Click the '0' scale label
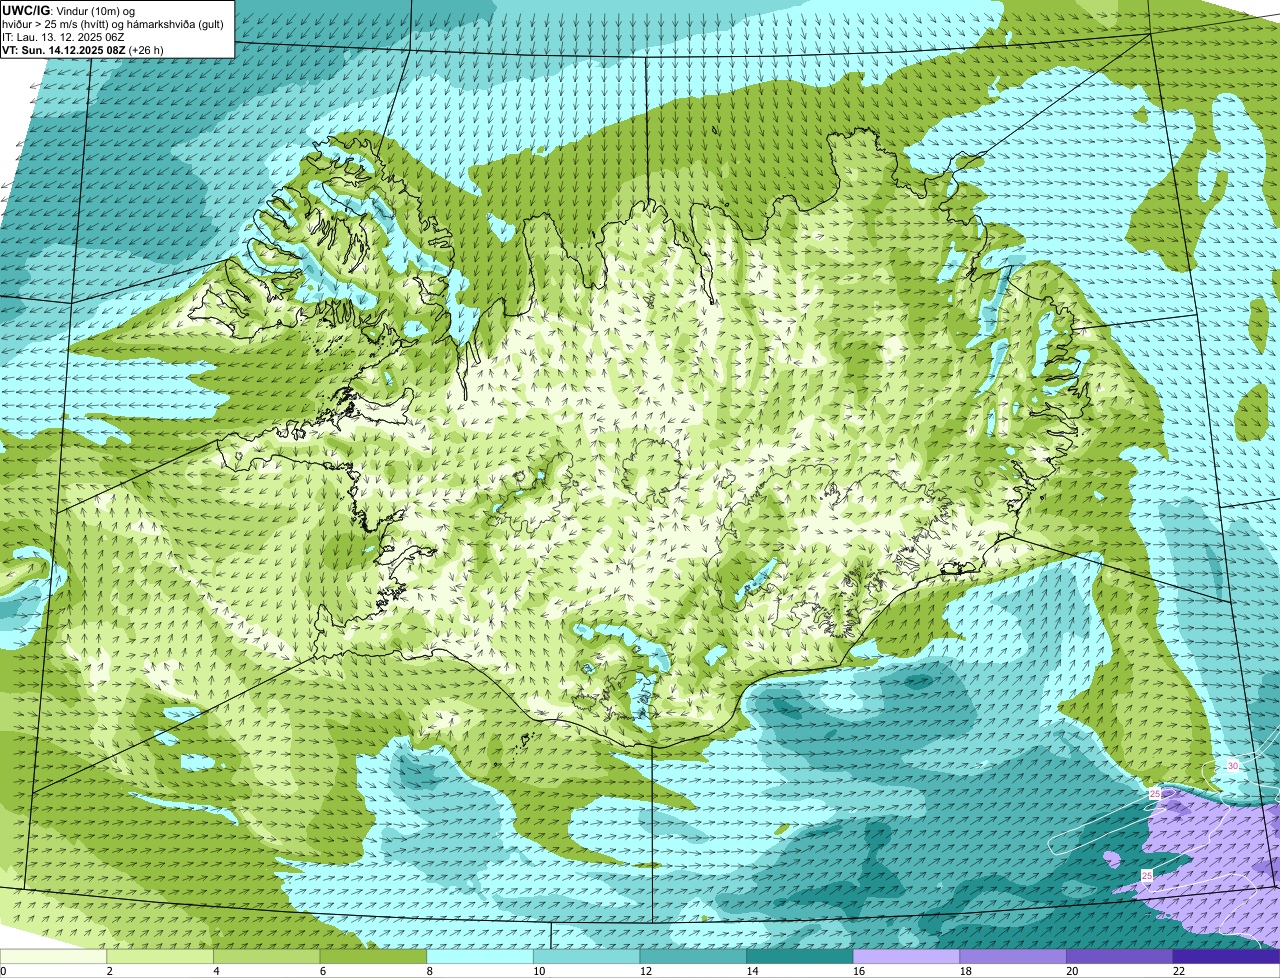Image resolution: width=1280 pixels, height=978 pixels. click(3, 971)
